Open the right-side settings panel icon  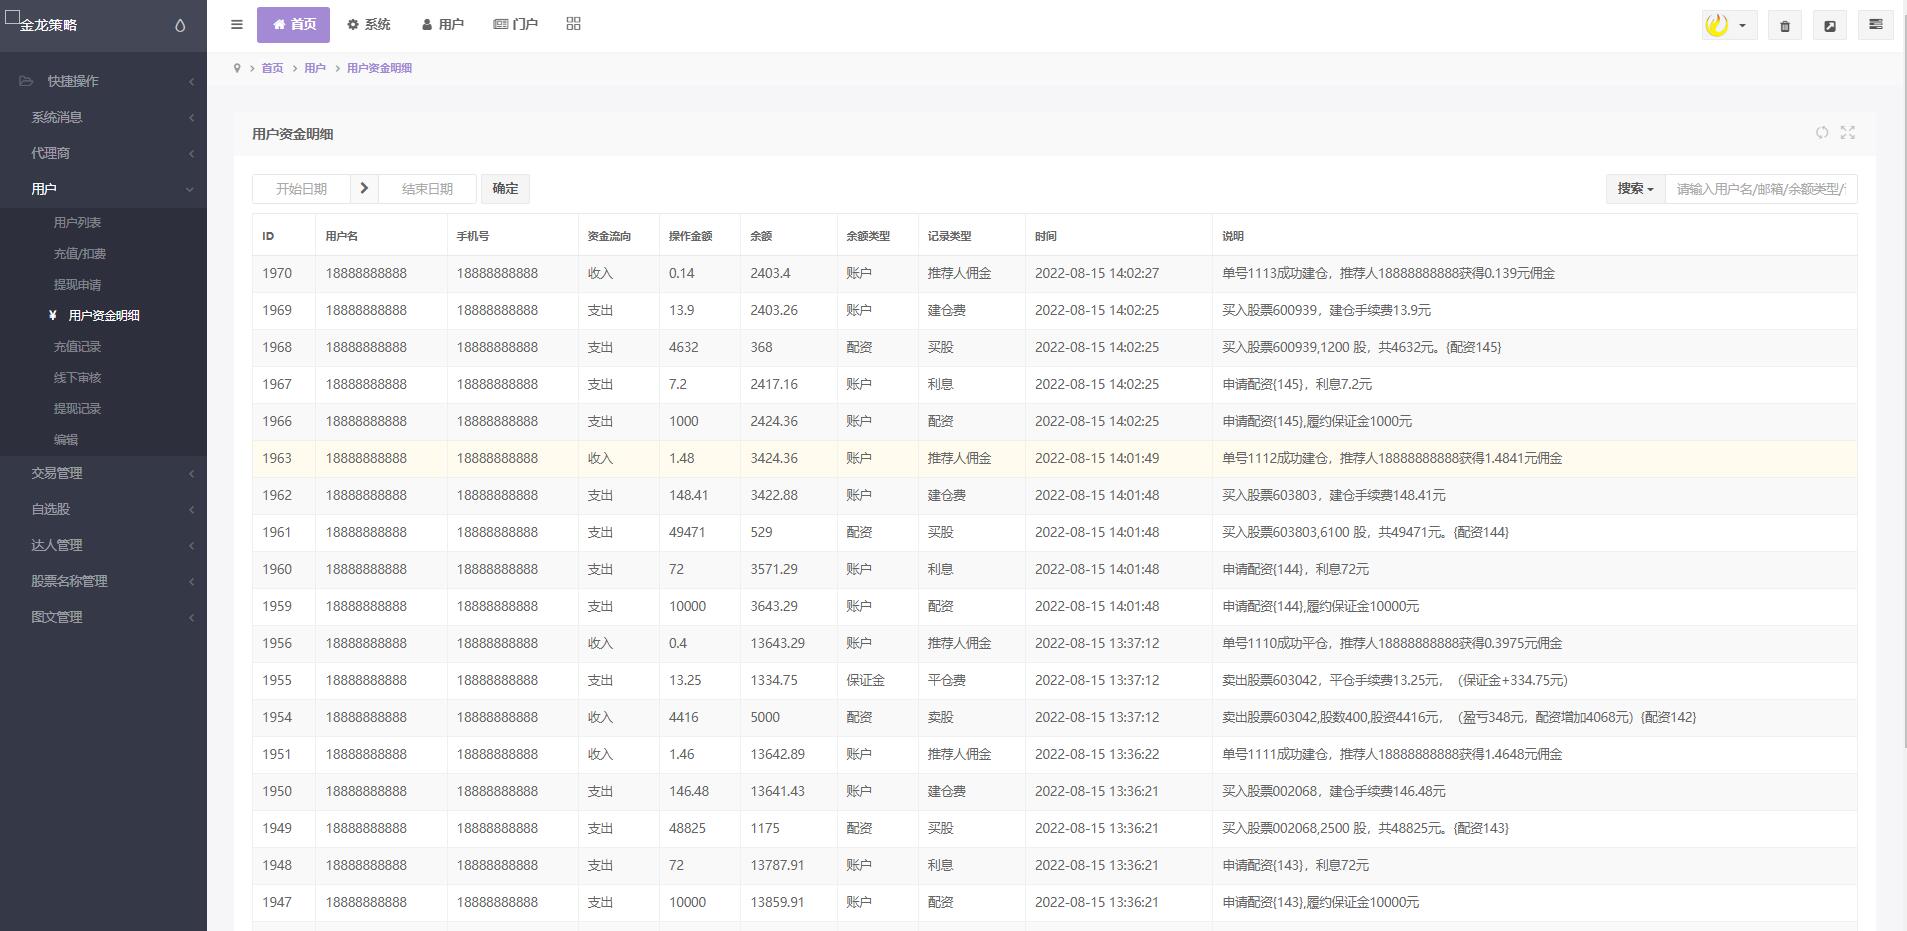pos(1875,25)
